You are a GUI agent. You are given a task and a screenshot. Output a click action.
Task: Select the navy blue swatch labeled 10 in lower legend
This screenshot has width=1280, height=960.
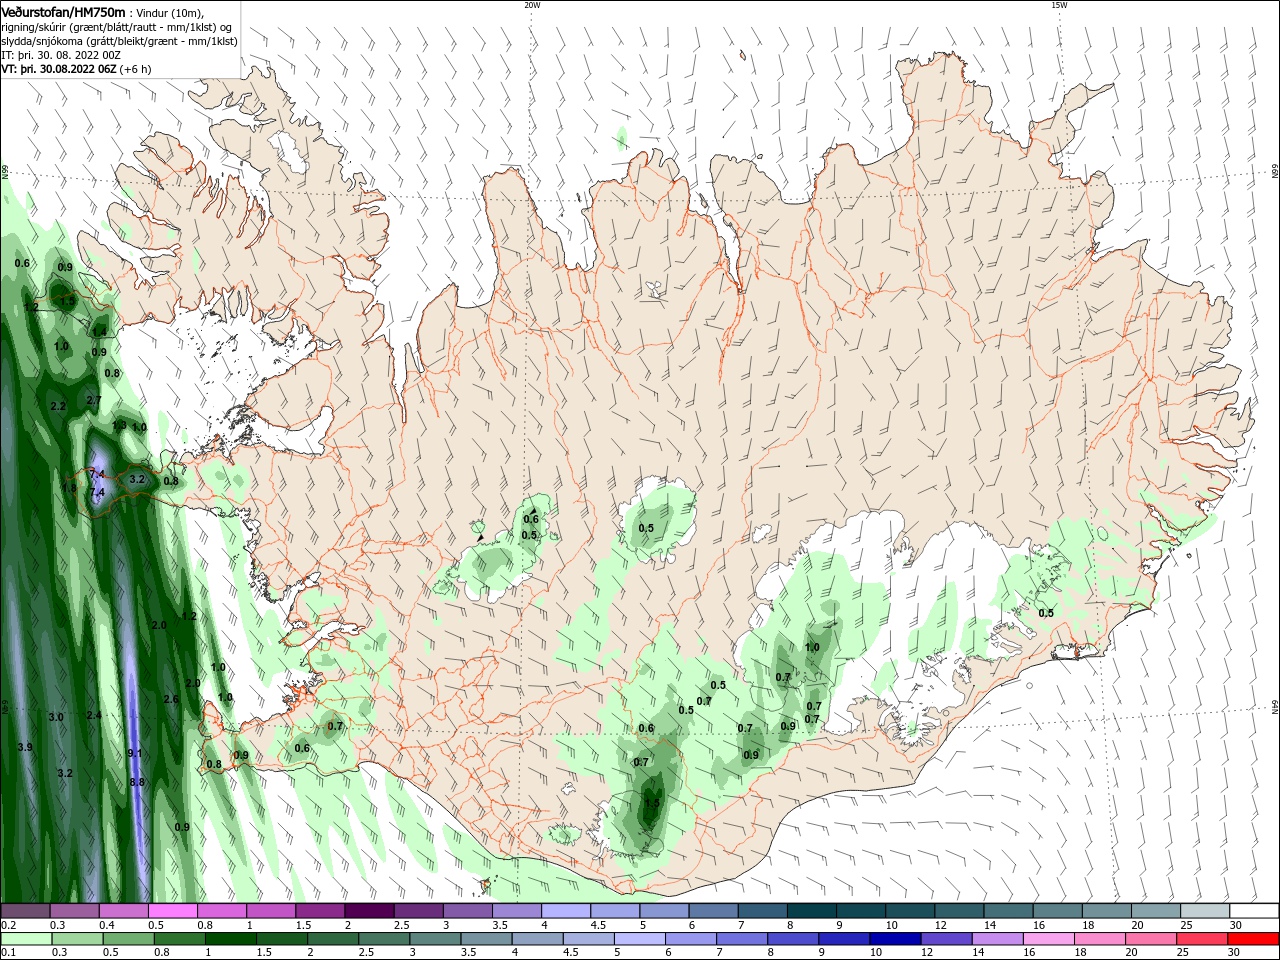[895, 939]
